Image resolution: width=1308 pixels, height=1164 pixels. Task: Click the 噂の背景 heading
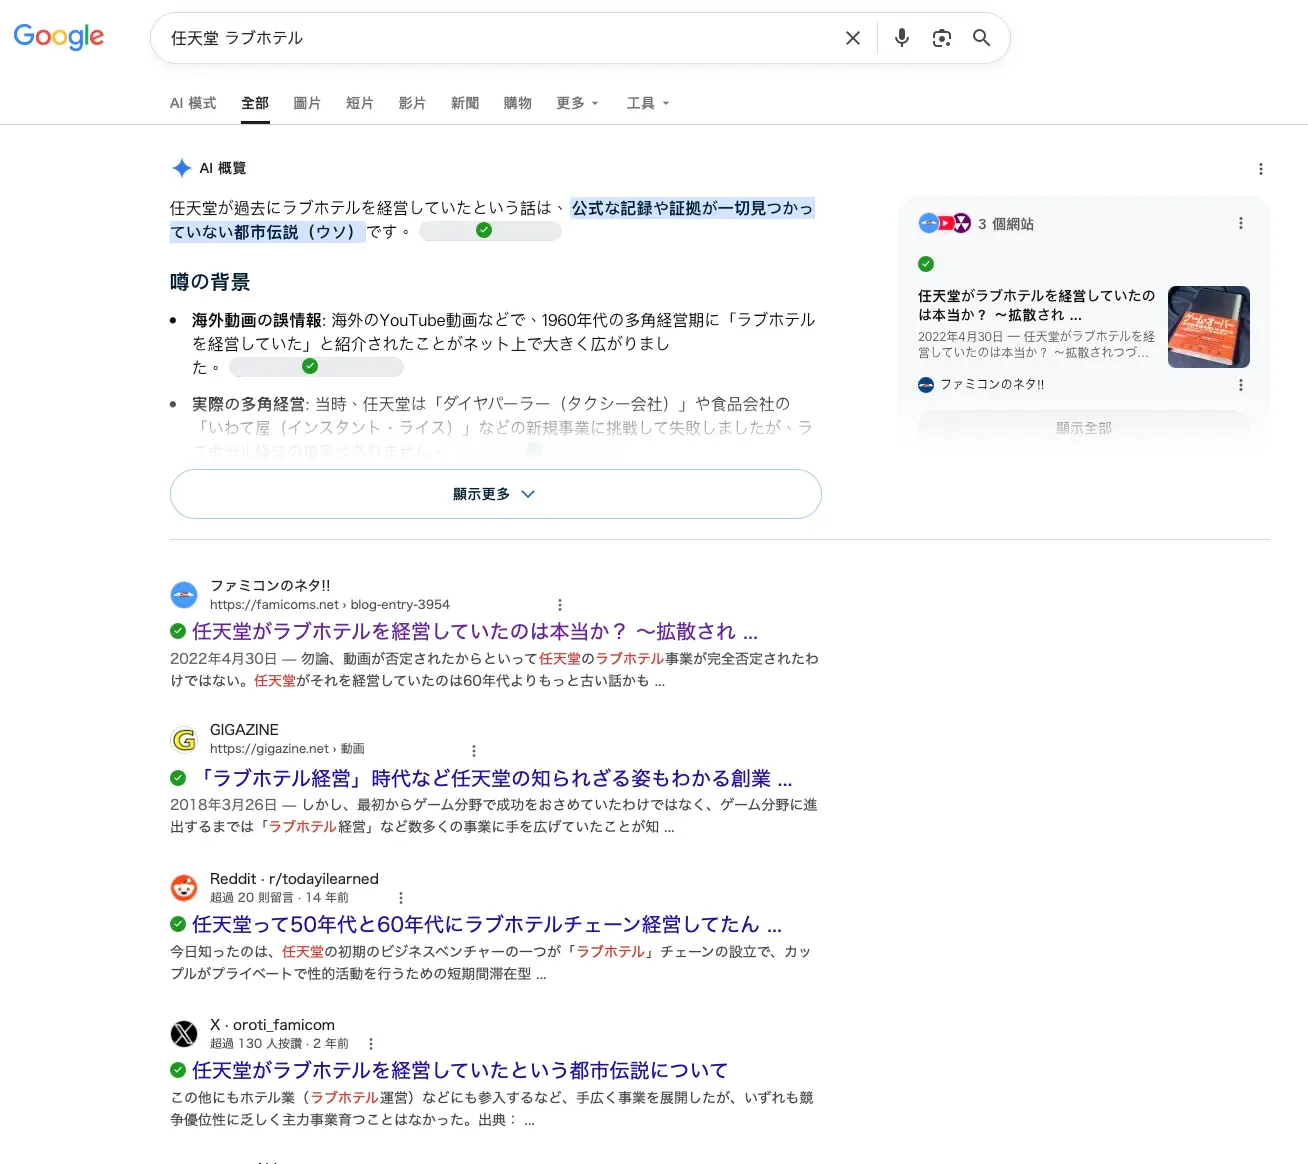point(210,282)
